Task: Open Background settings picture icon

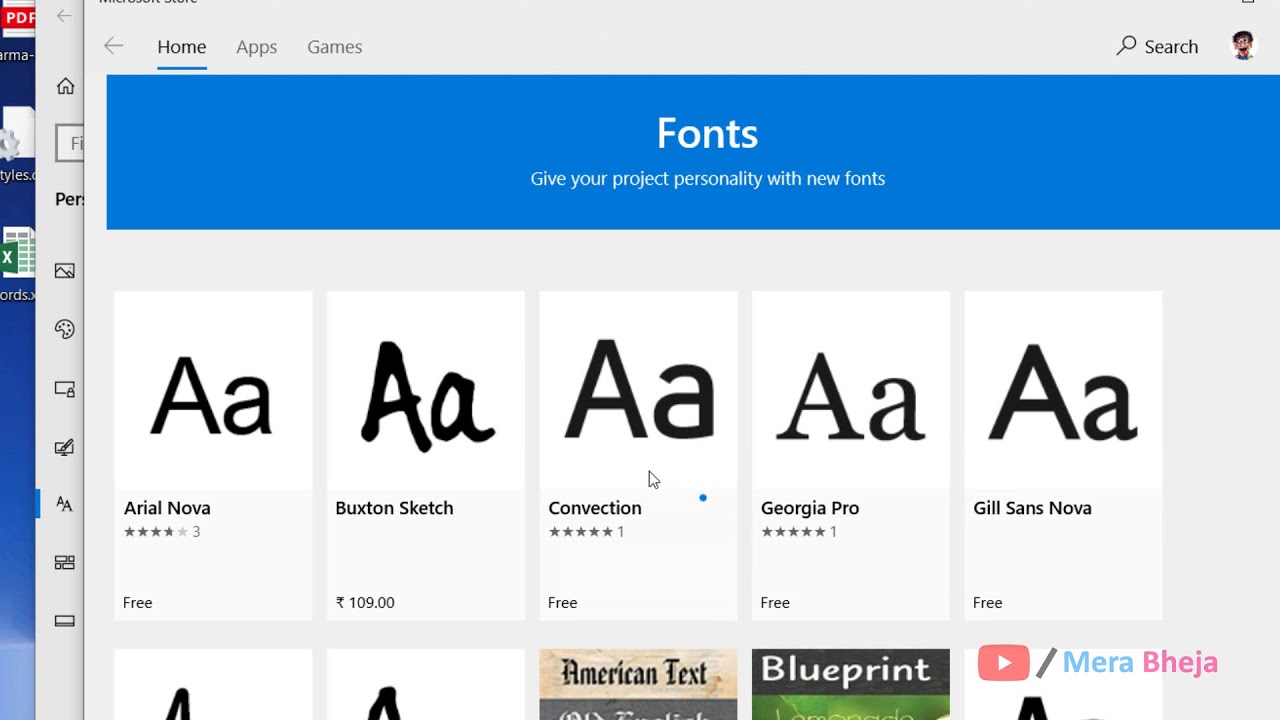Action: coord(65,271)
